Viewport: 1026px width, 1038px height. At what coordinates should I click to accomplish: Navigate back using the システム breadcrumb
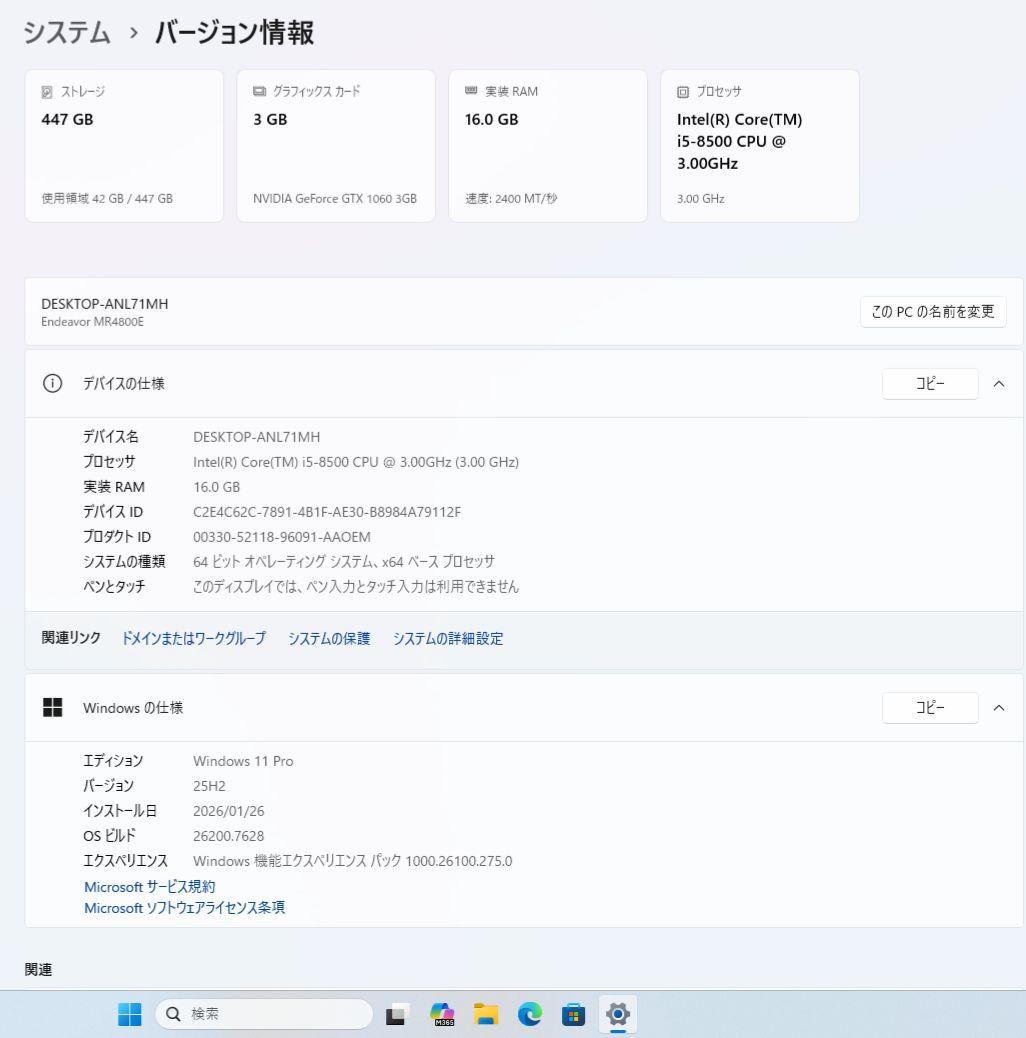(x=65, y=33)
